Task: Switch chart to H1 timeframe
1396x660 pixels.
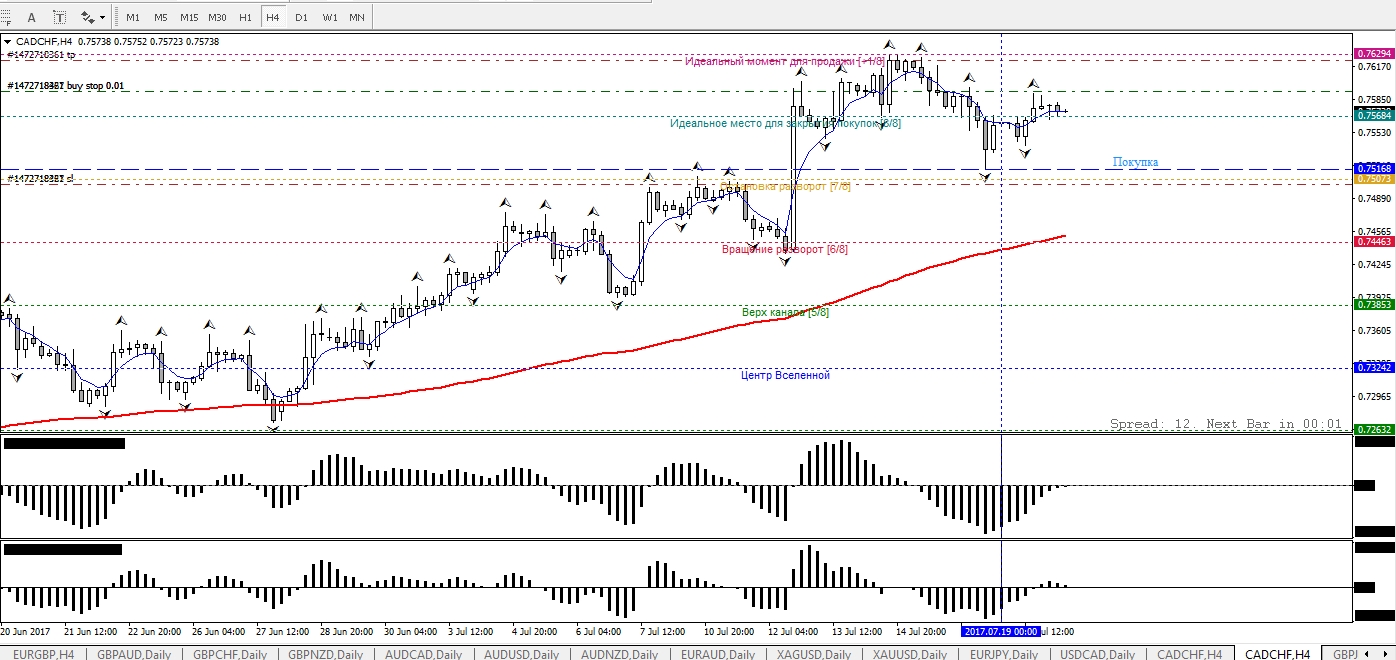Action: click(246, 17)
